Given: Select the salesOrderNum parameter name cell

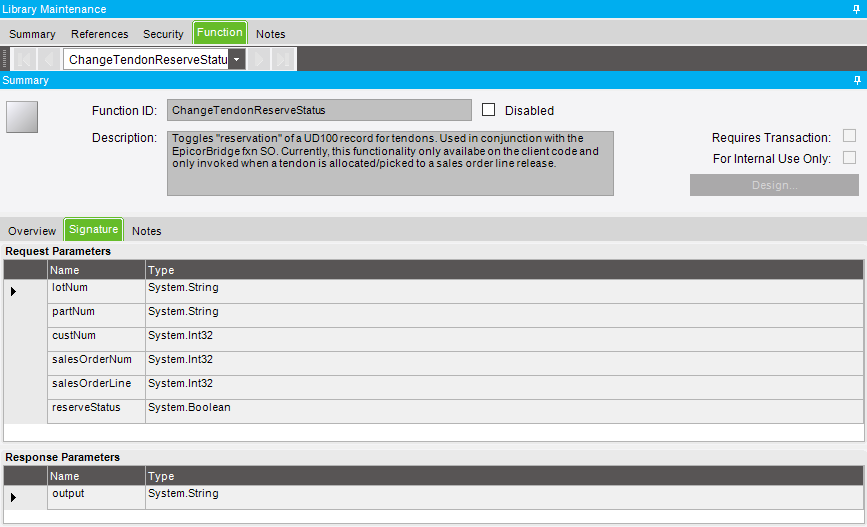Looking at the screenshot, I should [x=96, y=363].
